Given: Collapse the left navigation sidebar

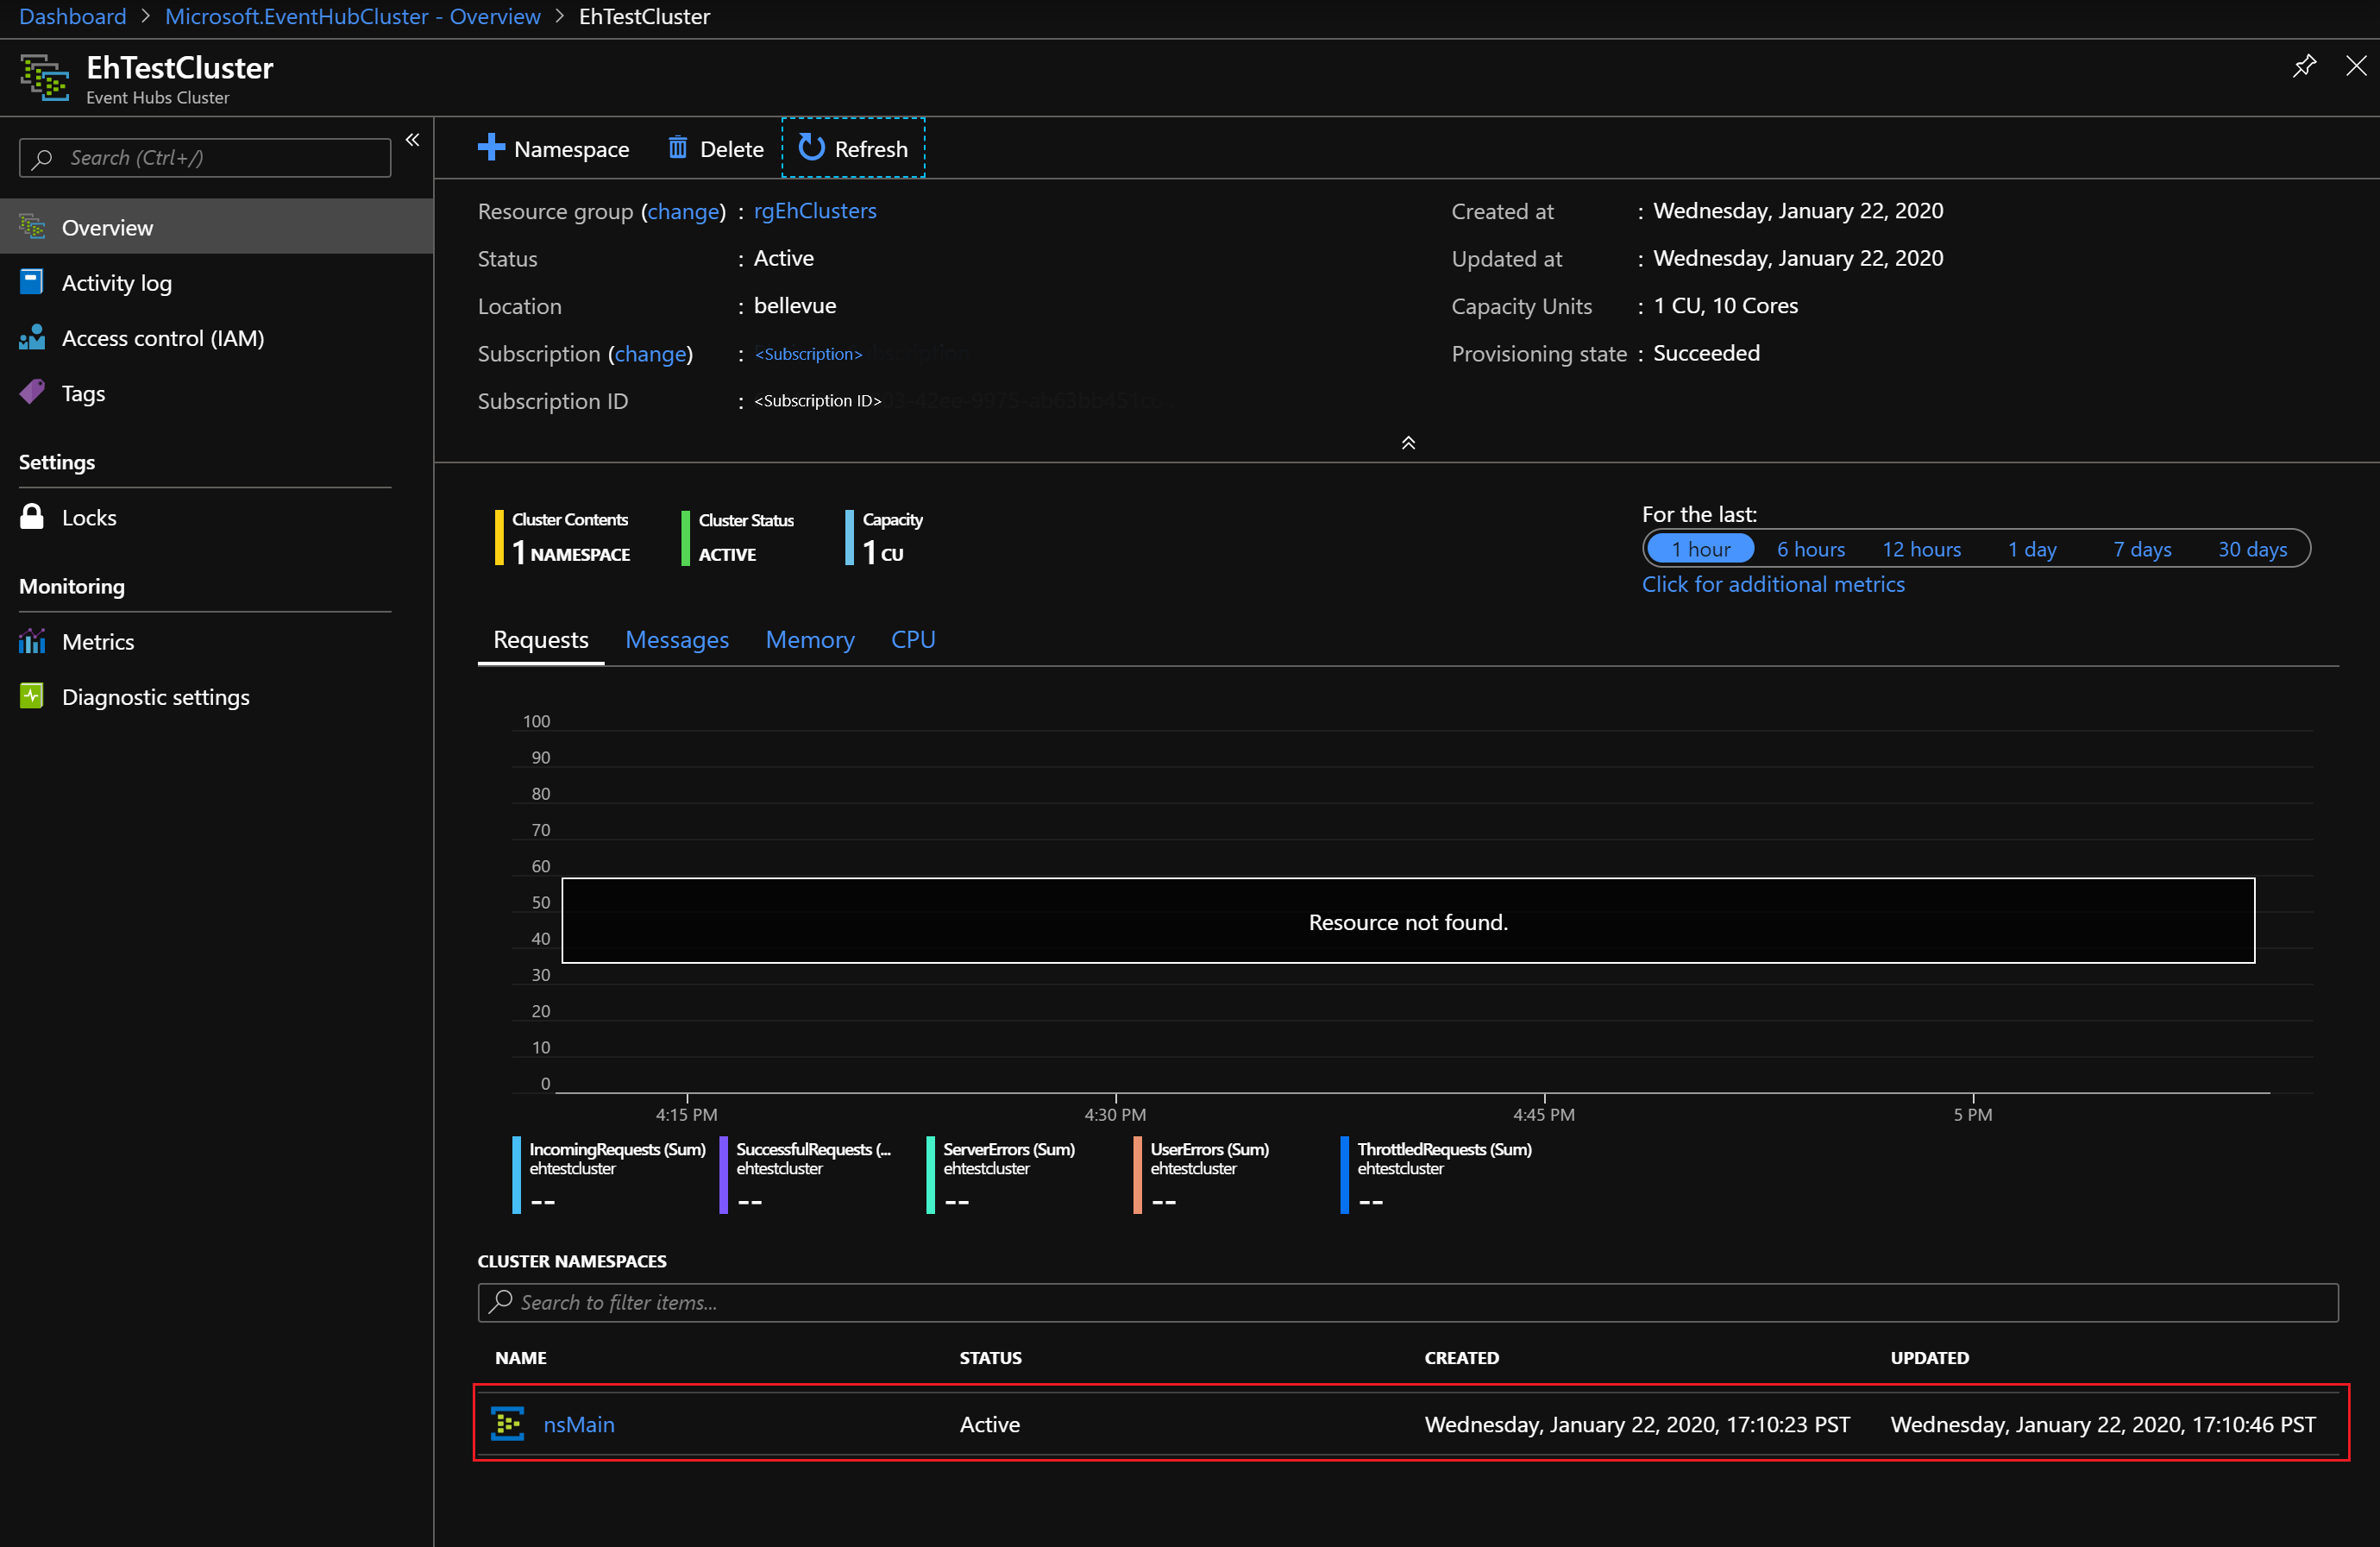Looking at the screenshot, I should 412,140.
